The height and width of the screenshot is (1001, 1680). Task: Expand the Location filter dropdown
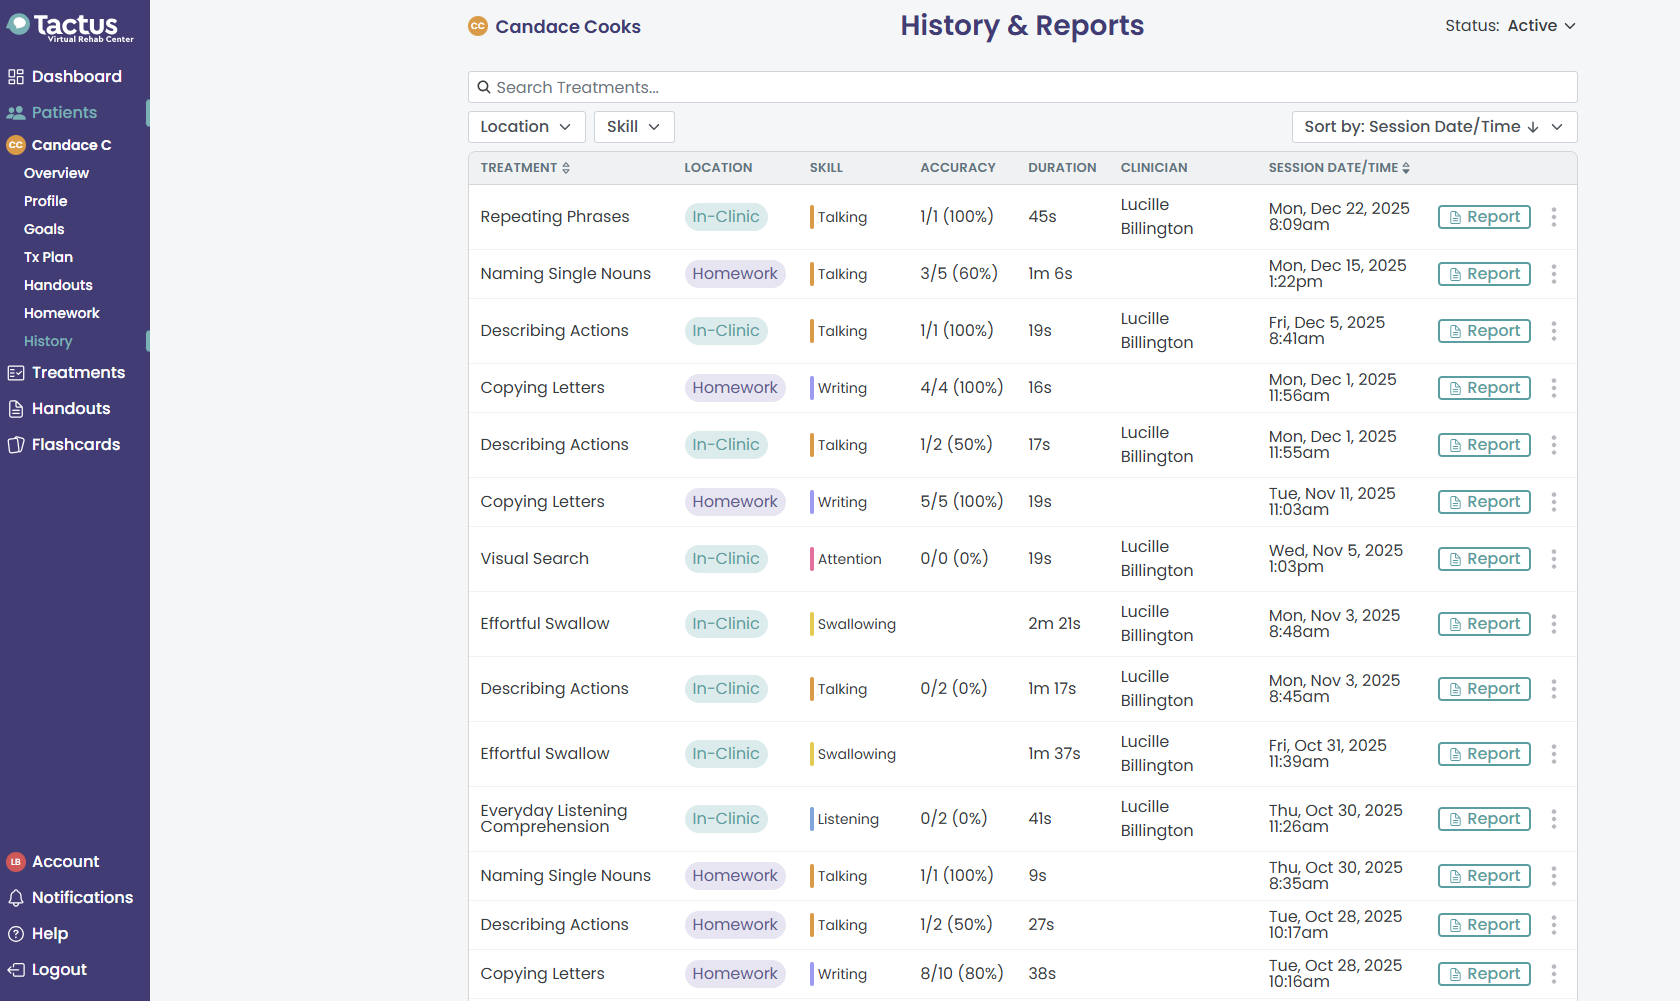(x=526, y=127)
